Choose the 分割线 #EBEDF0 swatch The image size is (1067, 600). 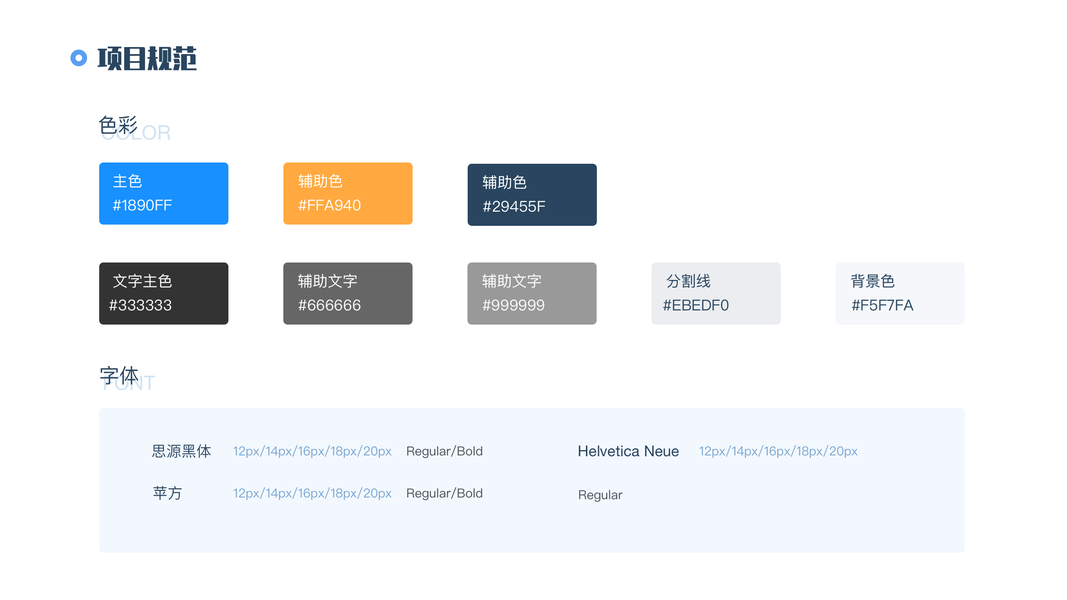tap(716, 293)
